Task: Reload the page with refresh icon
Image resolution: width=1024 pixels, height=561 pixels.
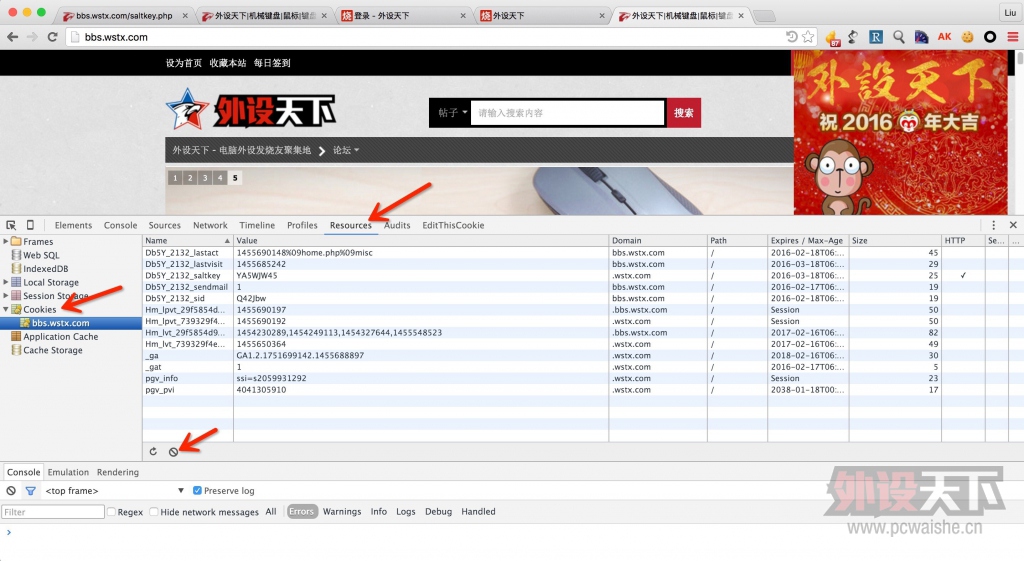Action: (53, 37)
